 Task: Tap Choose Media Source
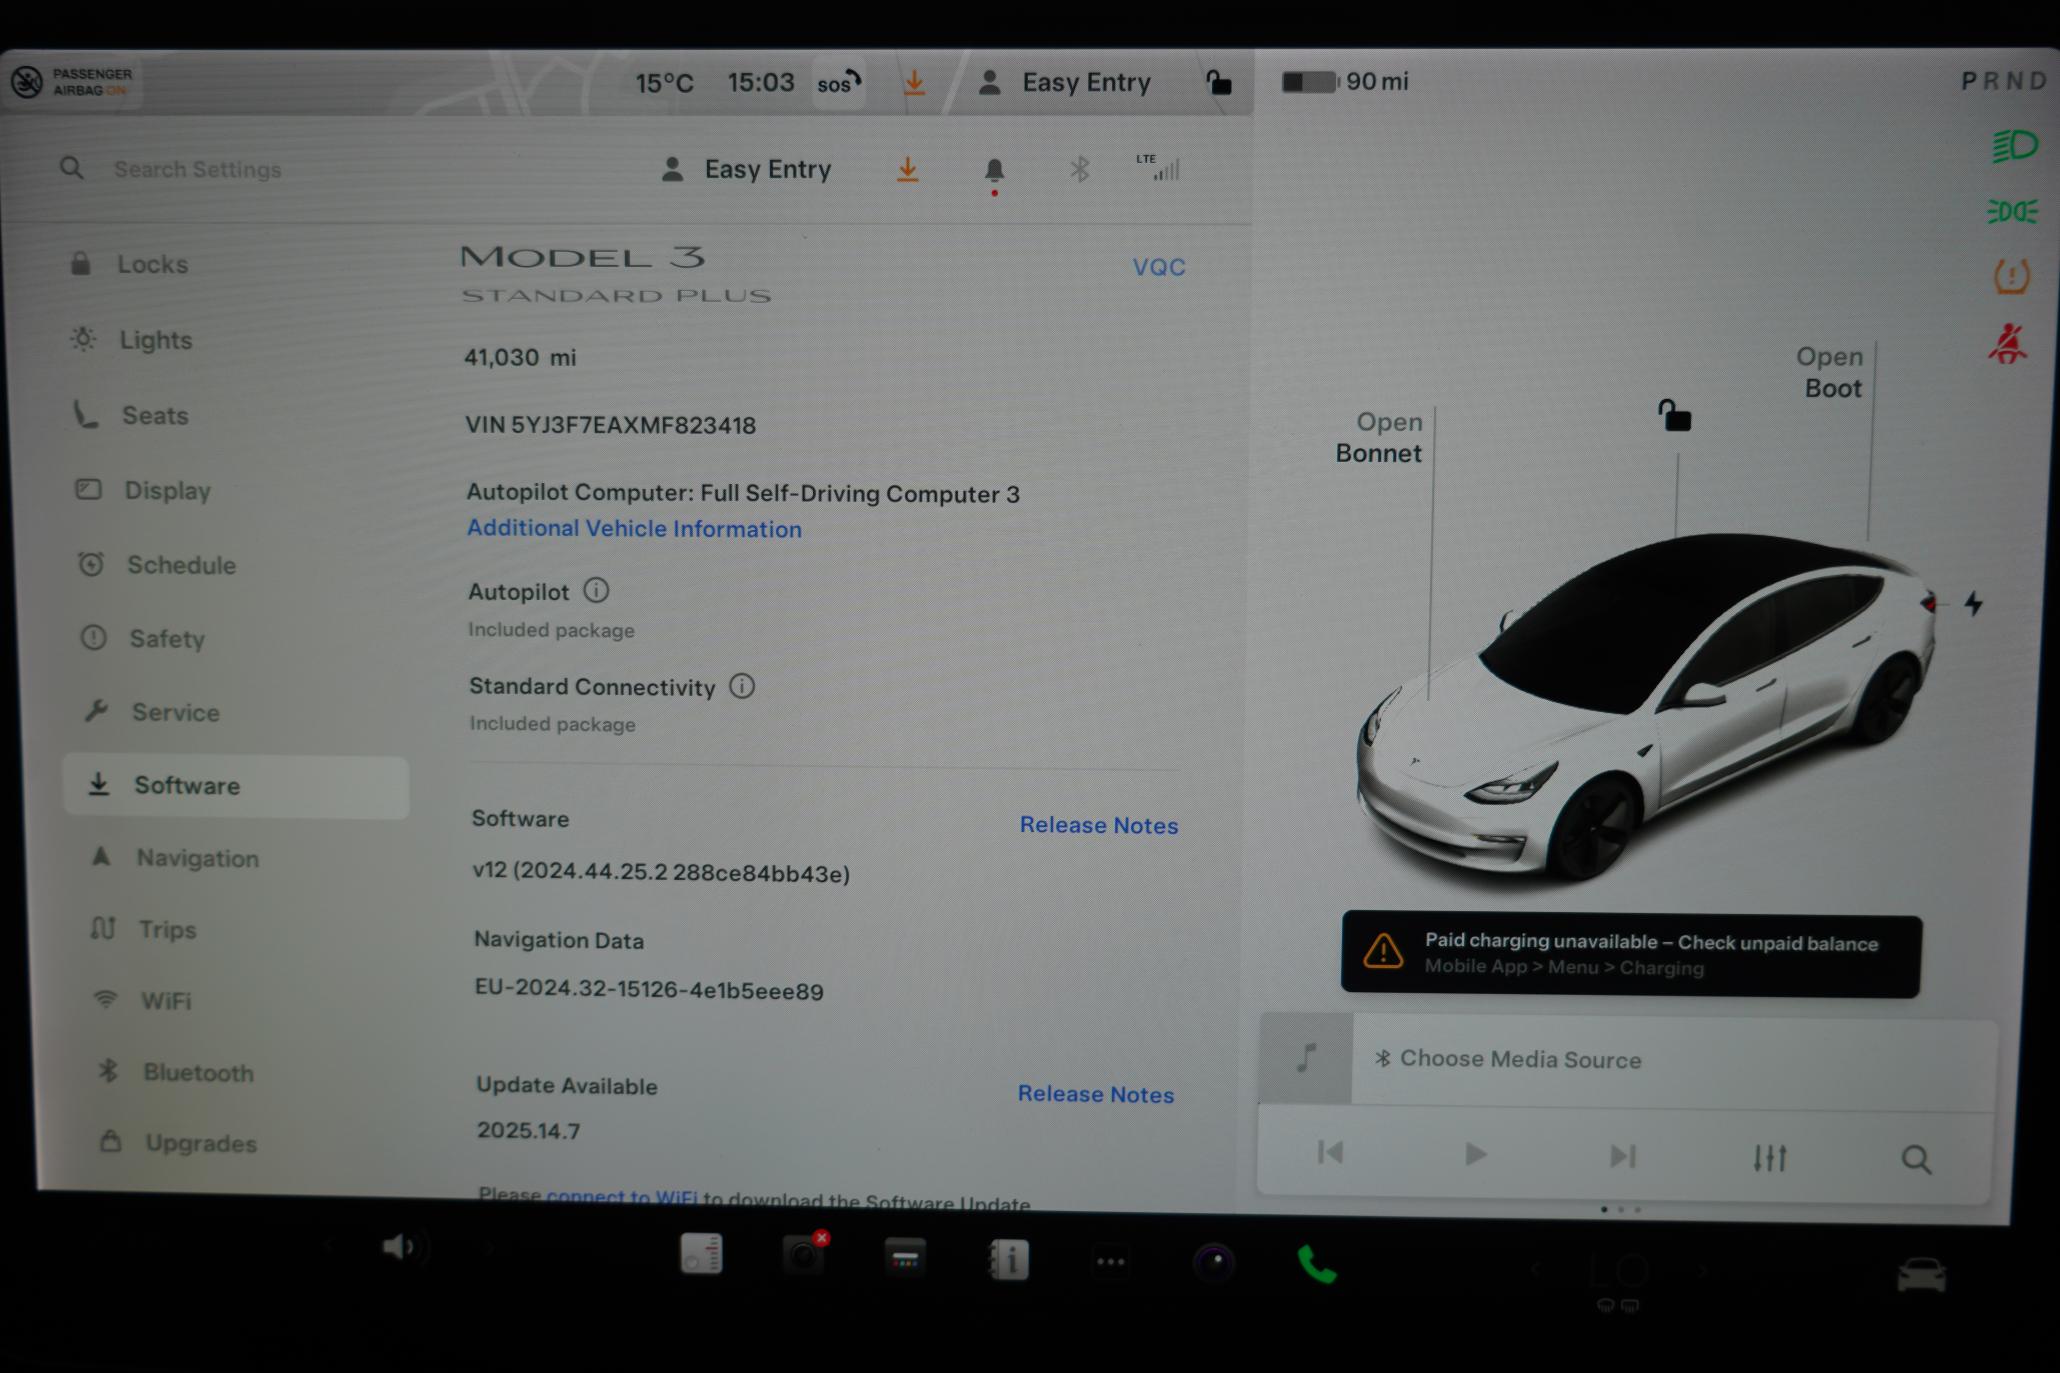click(x=1509, y=1059)
